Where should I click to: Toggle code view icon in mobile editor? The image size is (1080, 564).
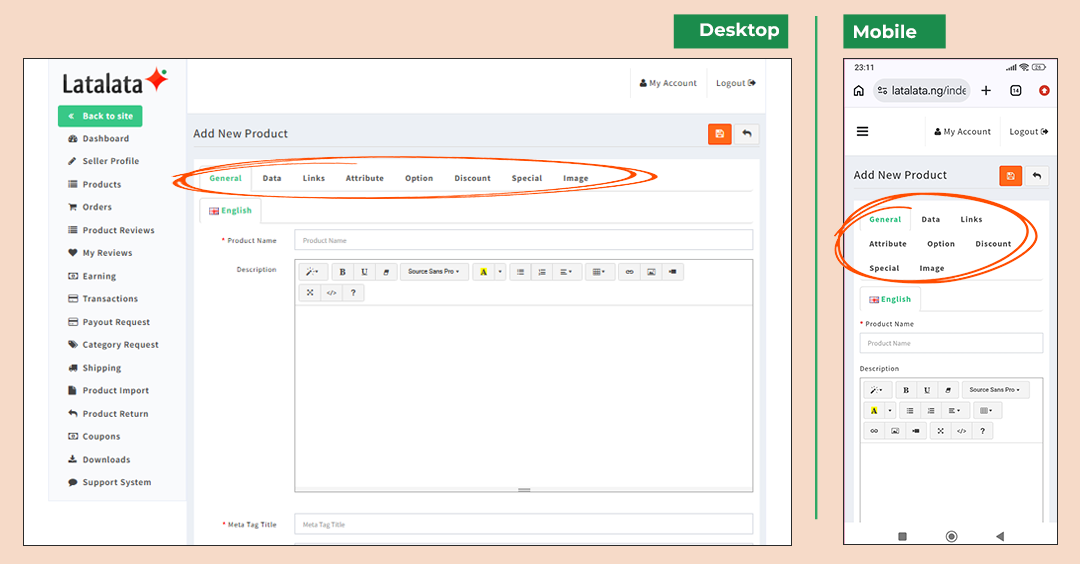click(x=962, y=431)
